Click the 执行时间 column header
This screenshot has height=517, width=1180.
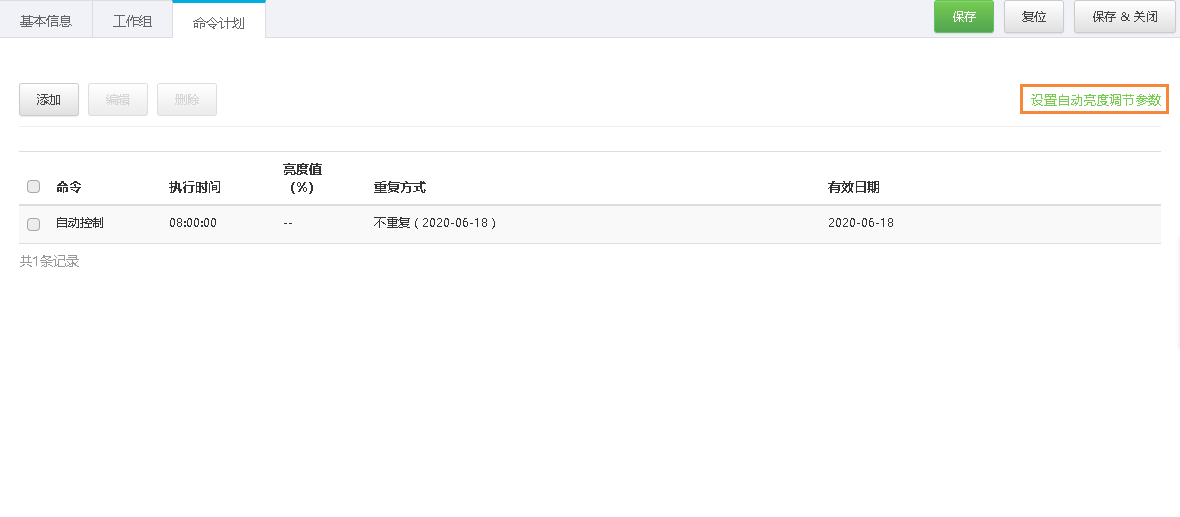pyautogui.click(x=194, y=187)
